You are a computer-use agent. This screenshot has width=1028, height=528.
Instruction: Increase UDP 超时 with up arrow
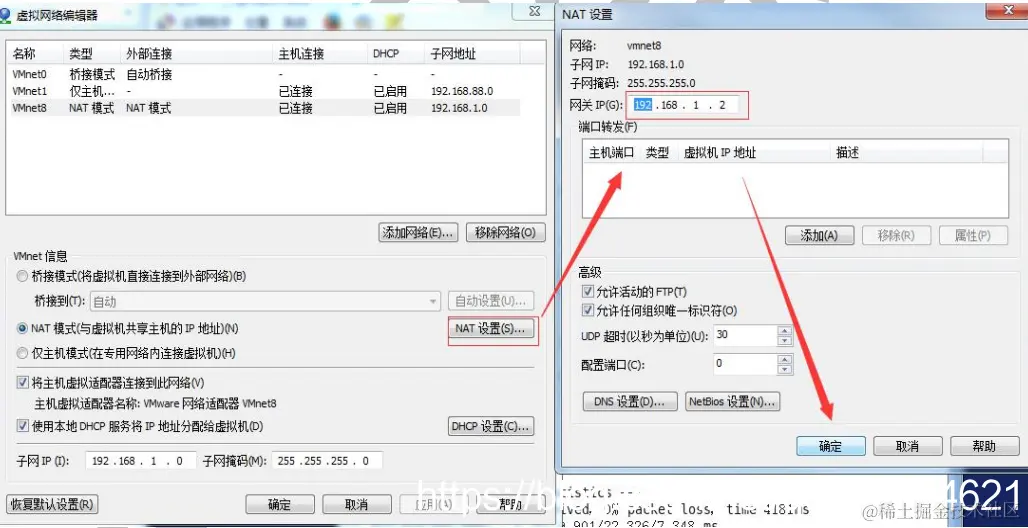pyautogui.click(x=785, y=331)
